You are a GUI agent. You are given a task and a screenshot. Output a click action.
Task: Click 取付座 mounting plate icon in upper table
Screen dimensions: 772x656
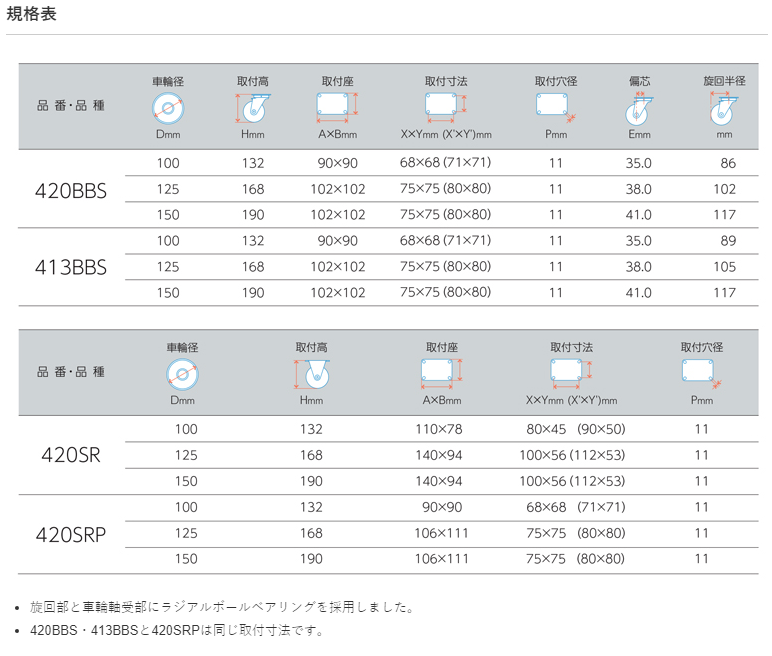pos(337,106)
